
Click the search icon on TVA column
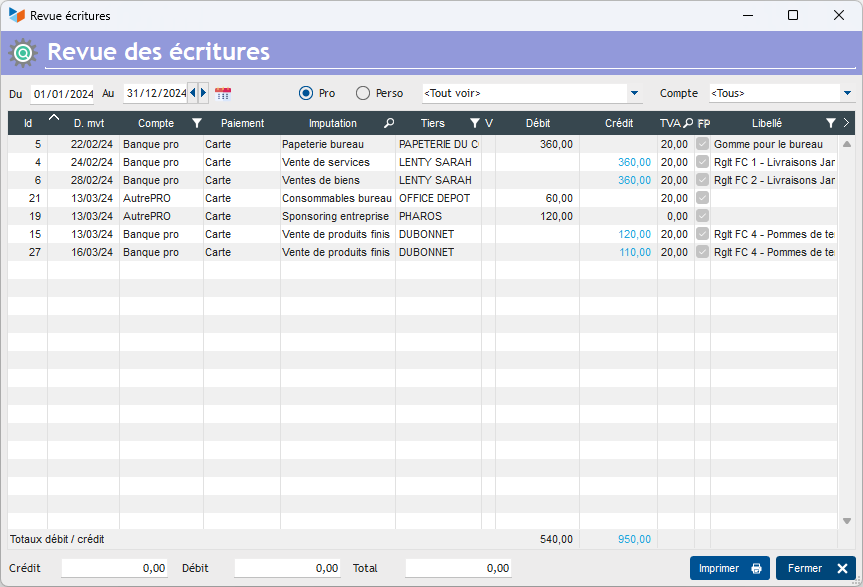688,123
